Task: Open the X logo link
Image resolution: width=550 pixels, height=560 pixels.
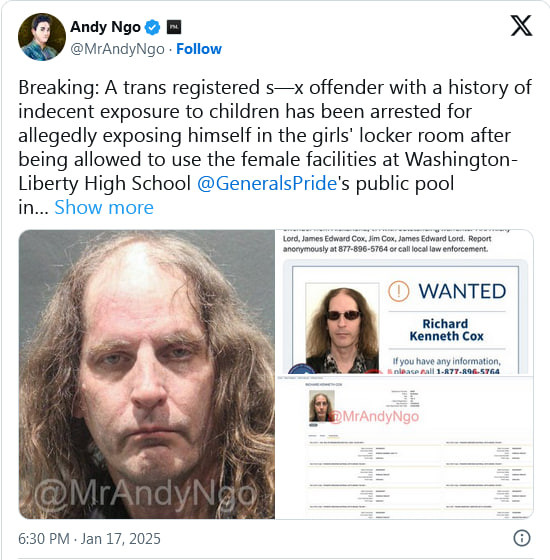Action: 521,26
